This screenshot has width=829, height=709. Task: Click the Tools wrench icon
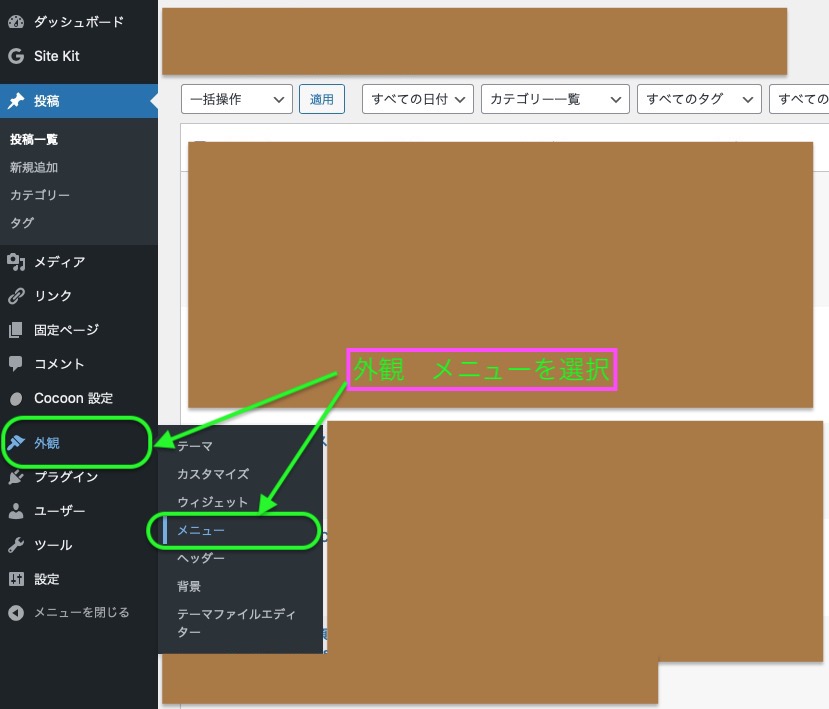(16, 545)
